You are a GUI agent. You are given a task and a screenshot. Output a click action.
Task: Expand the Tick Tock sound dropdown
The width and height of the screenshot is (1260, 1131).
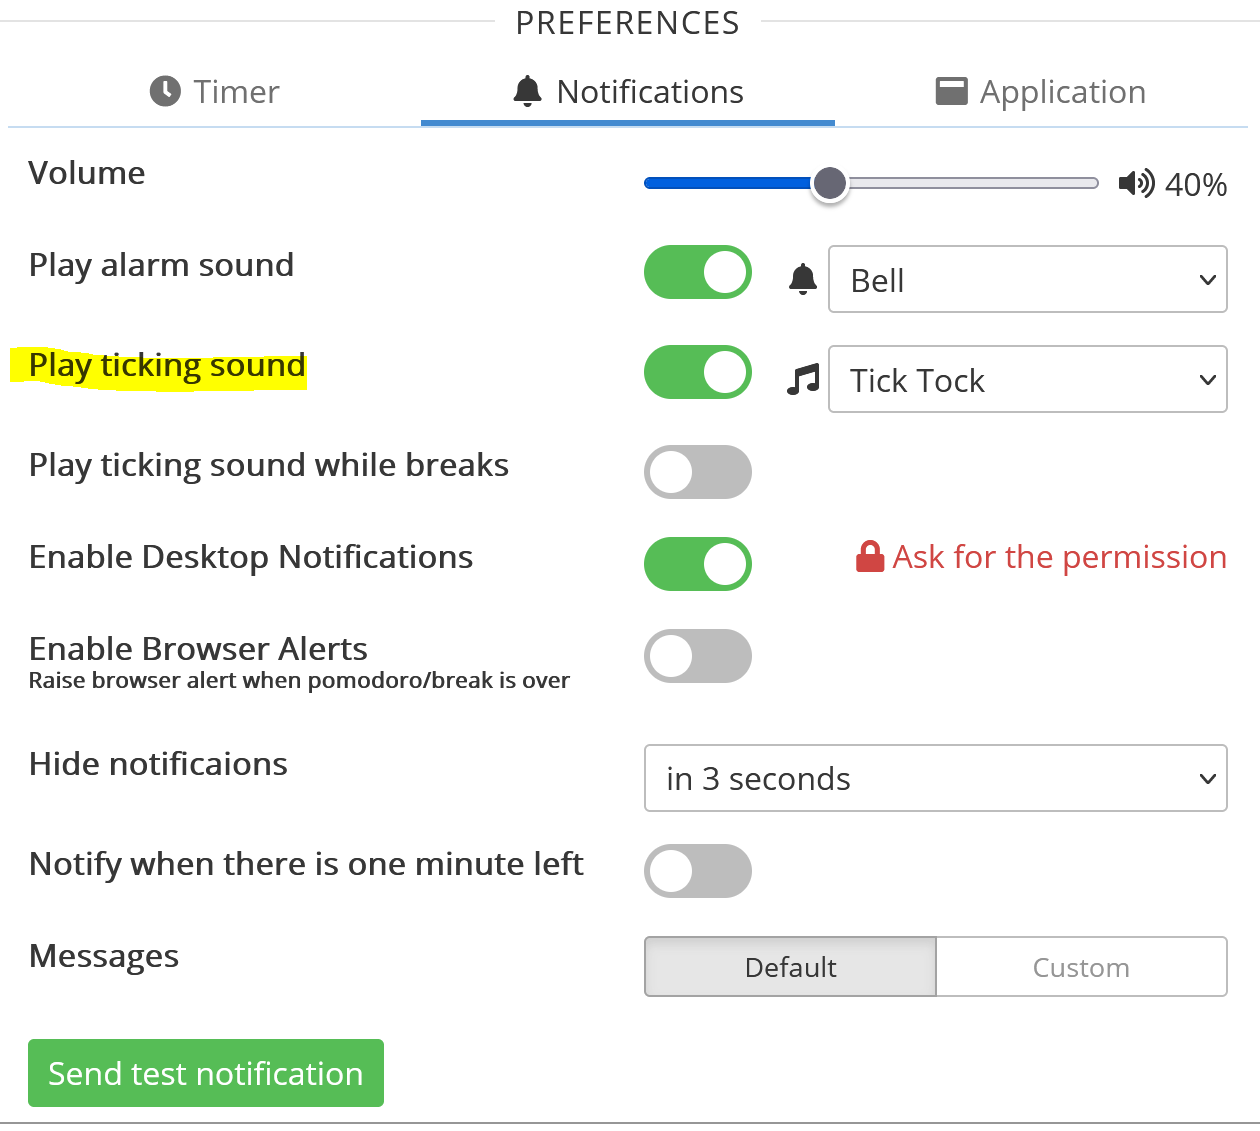1027,380
